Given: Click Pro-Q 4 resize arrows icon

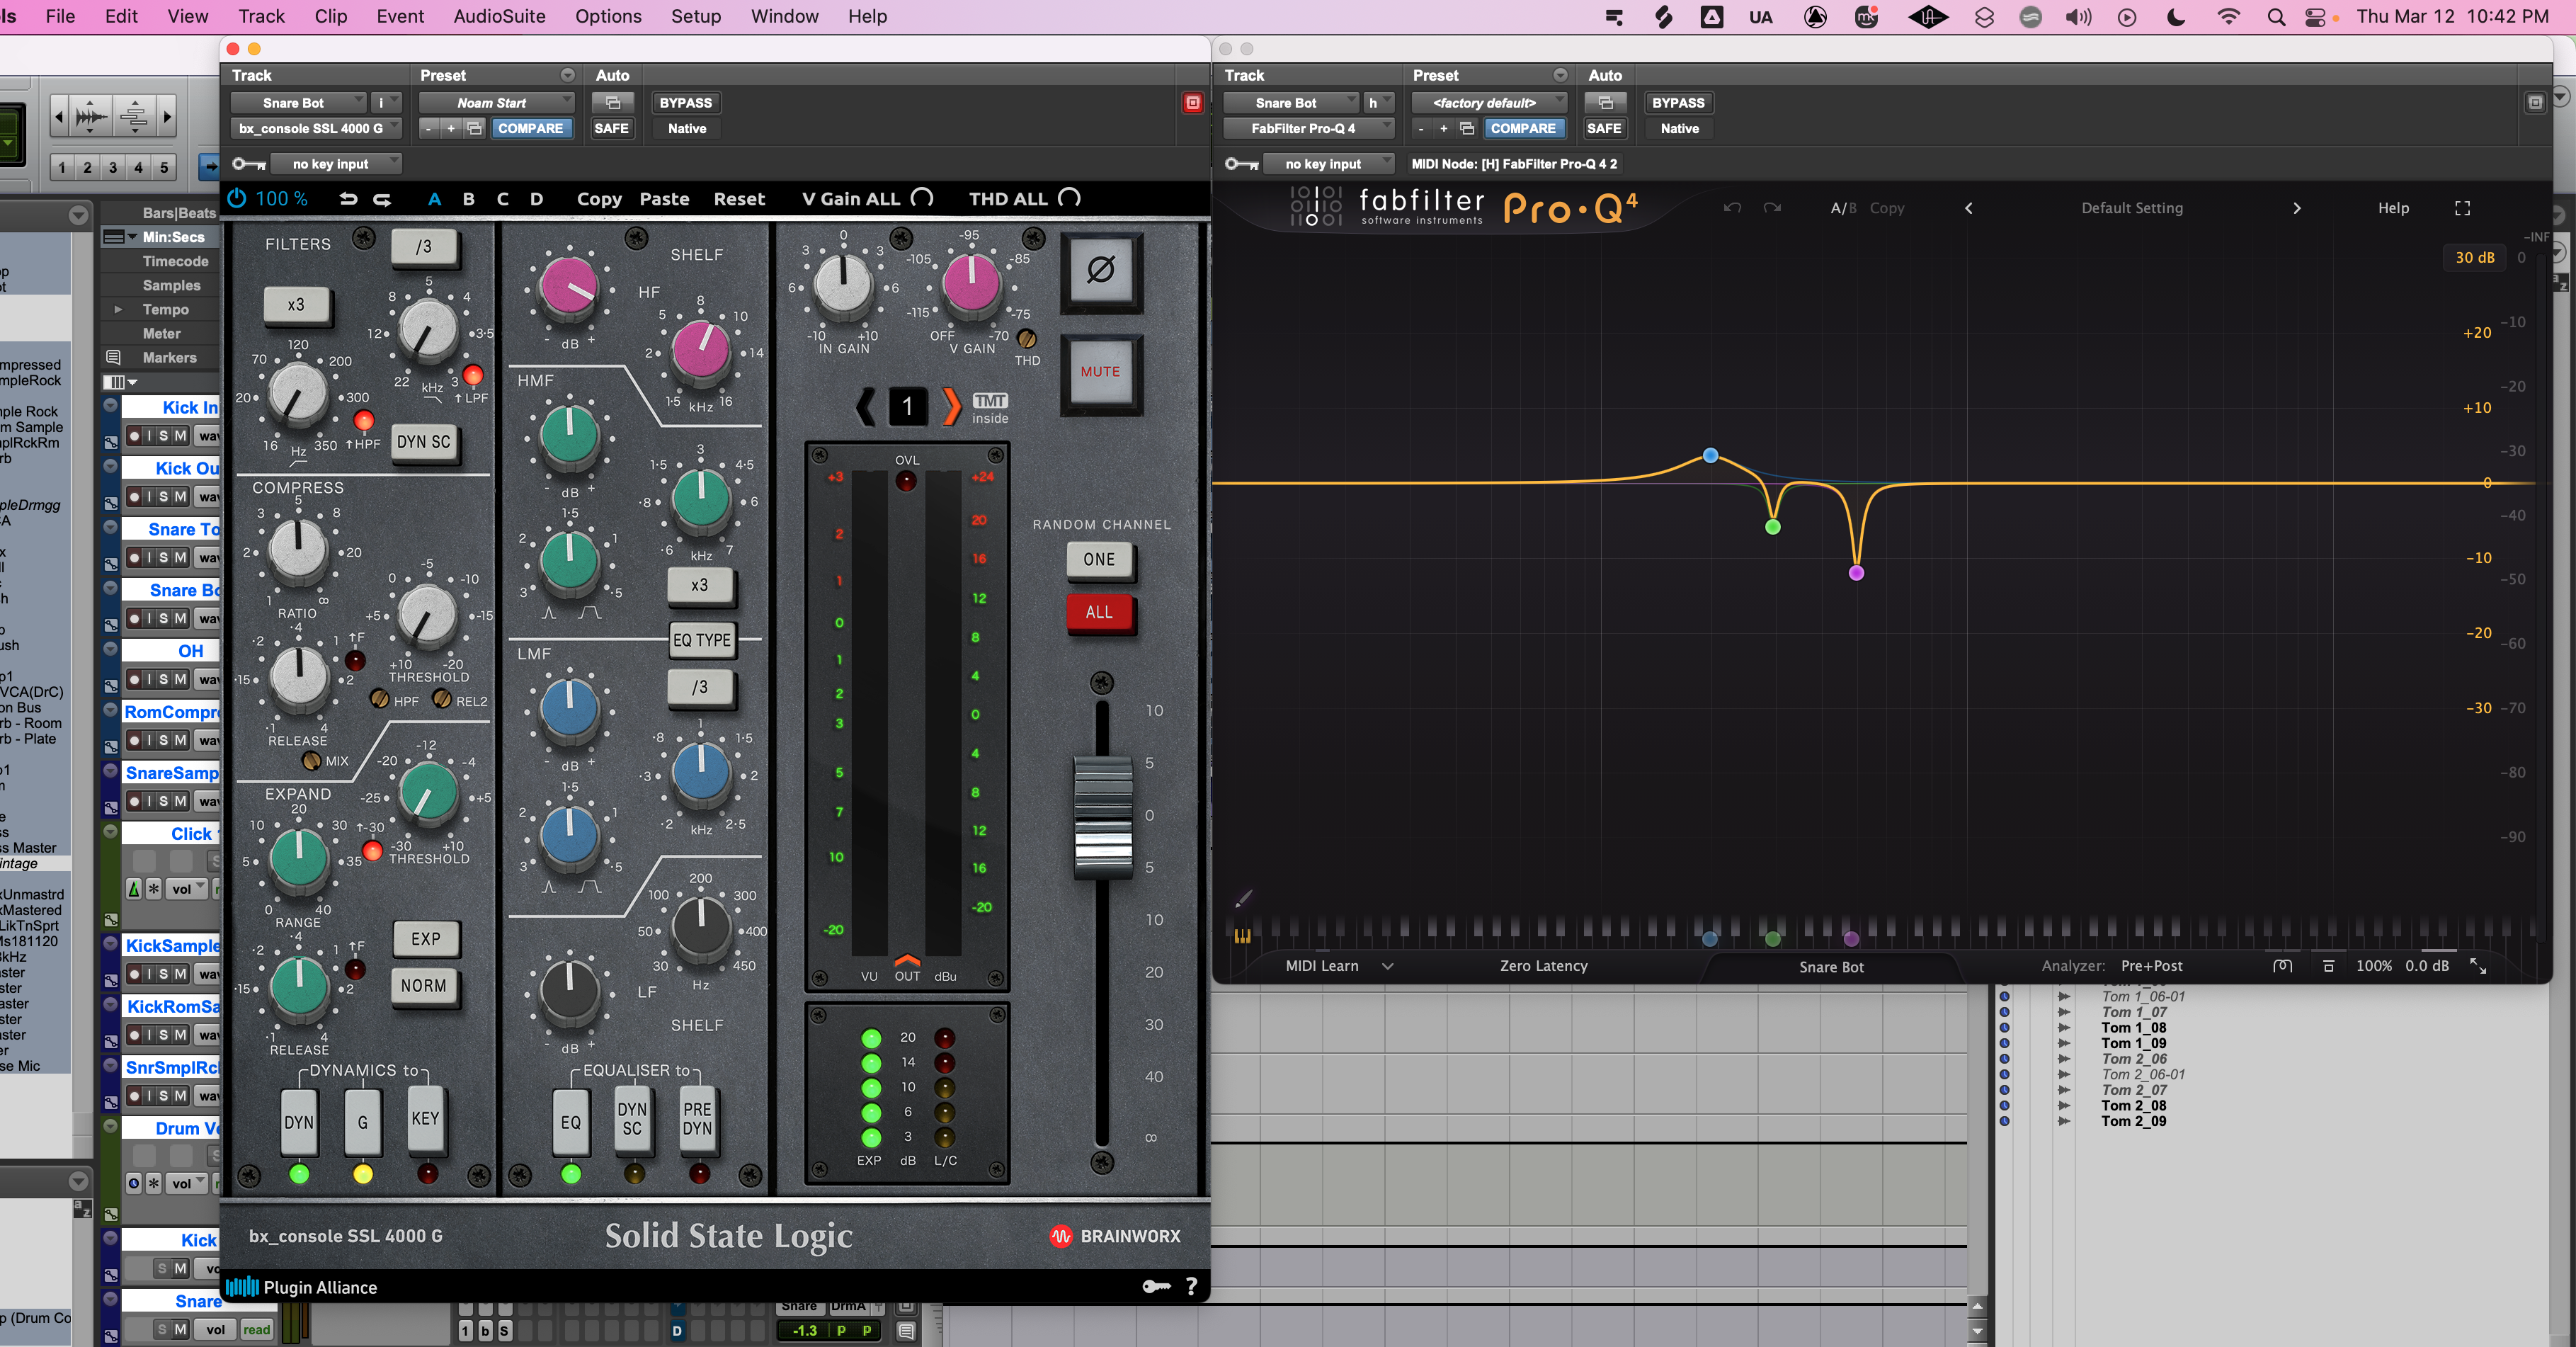Looking at the screenshot, I should pyautogui.click(x=2478, y=966).
